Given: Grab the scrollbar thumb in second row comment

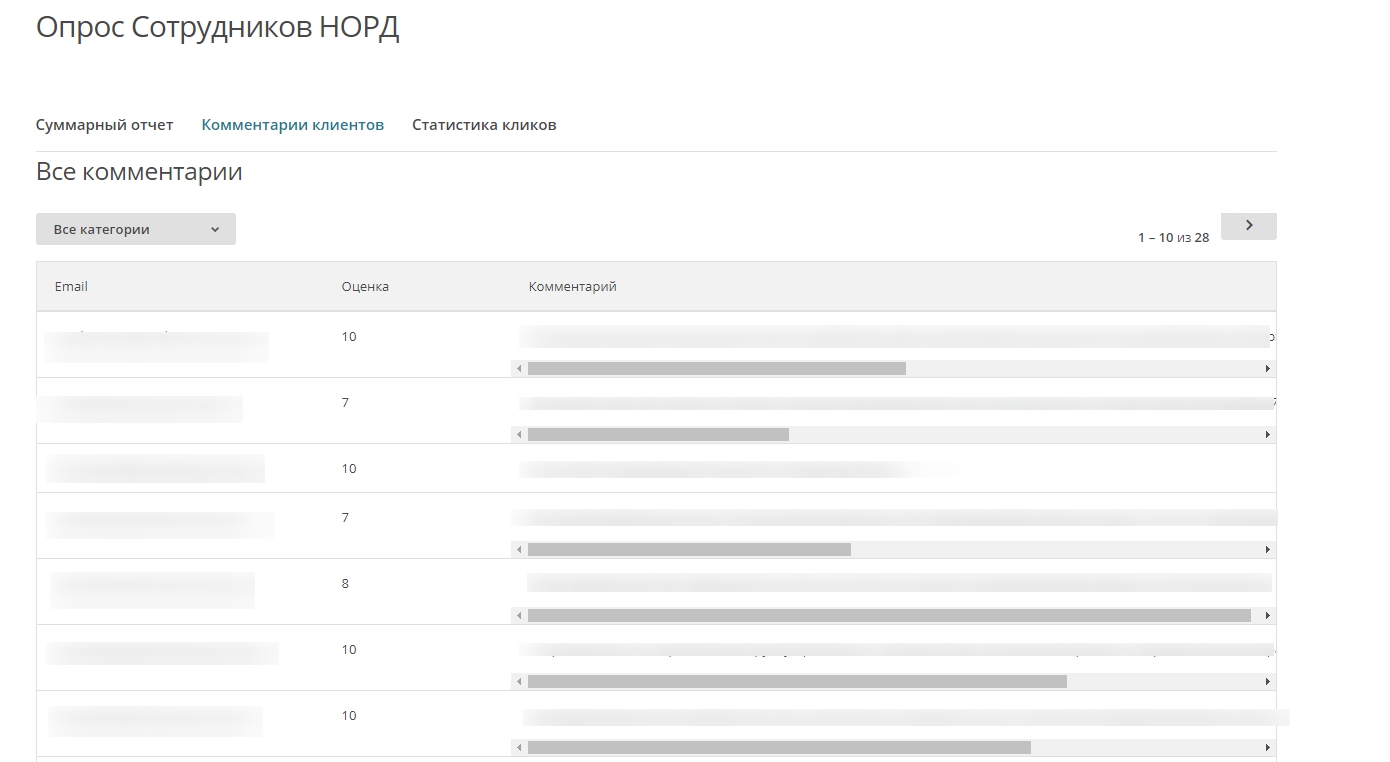Looking at the screenshot, I should coord(658,435).
